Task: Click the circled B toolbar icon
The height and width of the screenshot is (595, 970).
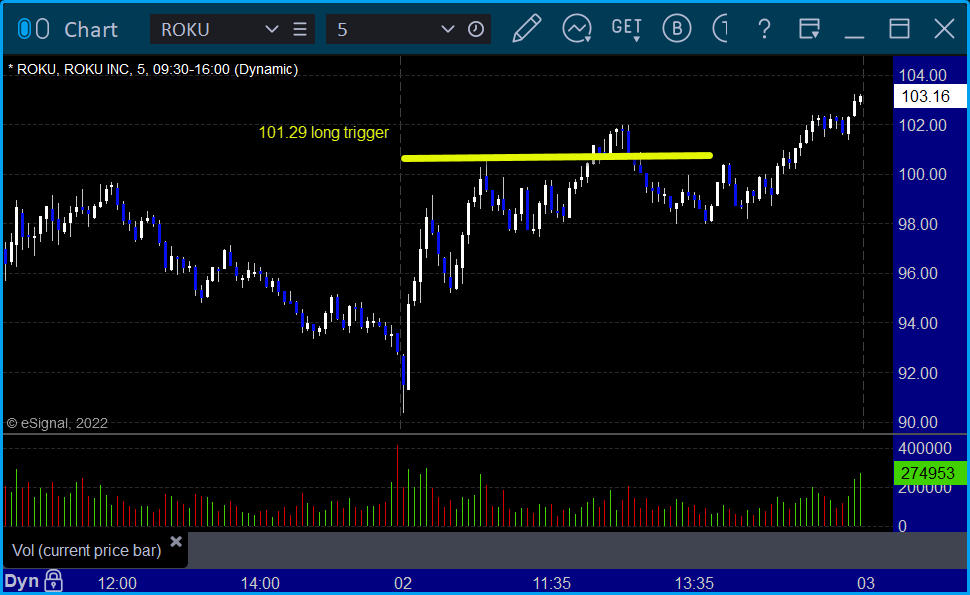Action: click(x=677, y=28)
